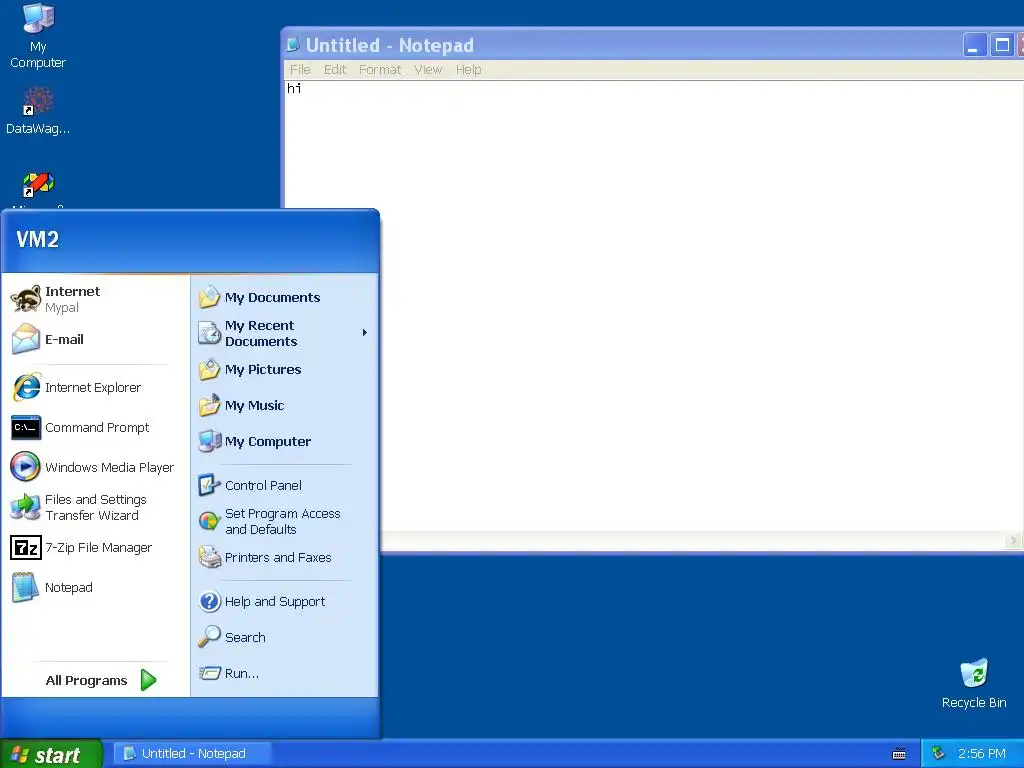Viewport: 1024px width, 768px height.
Task: Click the Start button
Action: tap(51, 754)
